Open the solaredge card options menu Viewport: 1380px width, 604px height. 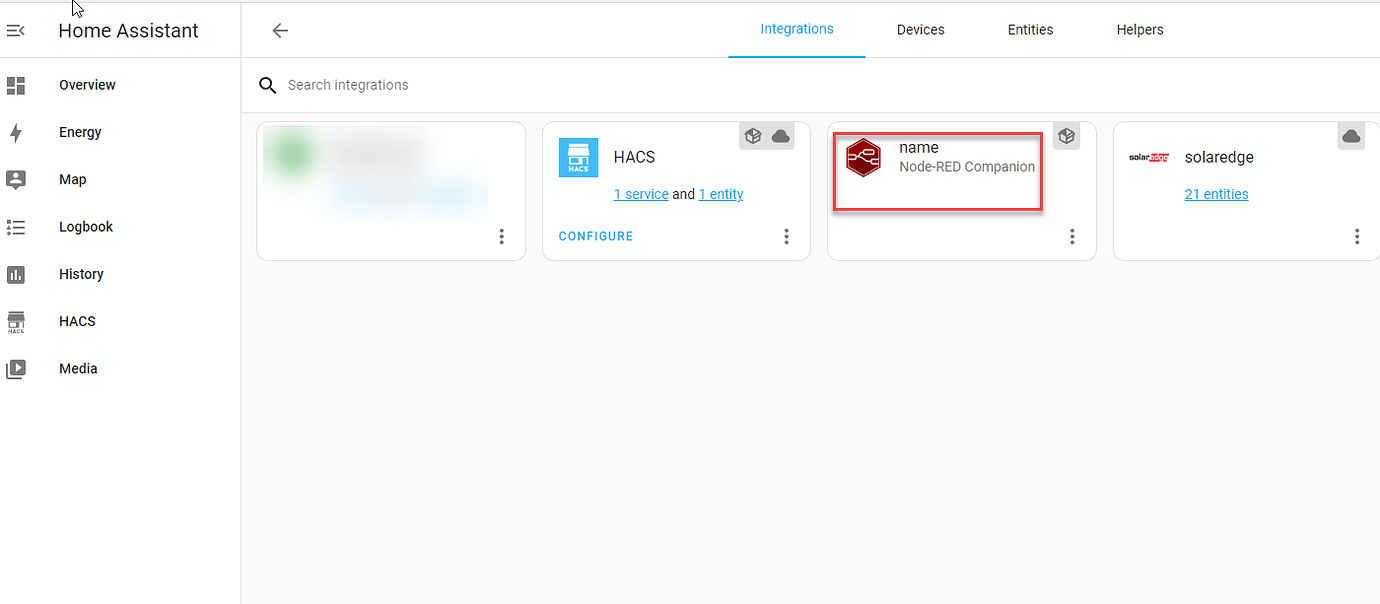pyautogui.click(x=1357, y=236)
